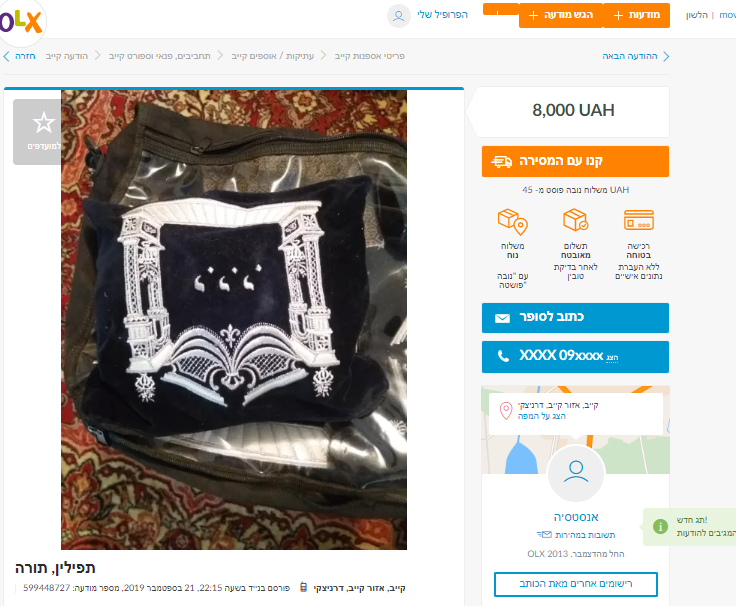Open other listings from the author
Viewport: 736px width, 606px height.
(x=575, y=584)
